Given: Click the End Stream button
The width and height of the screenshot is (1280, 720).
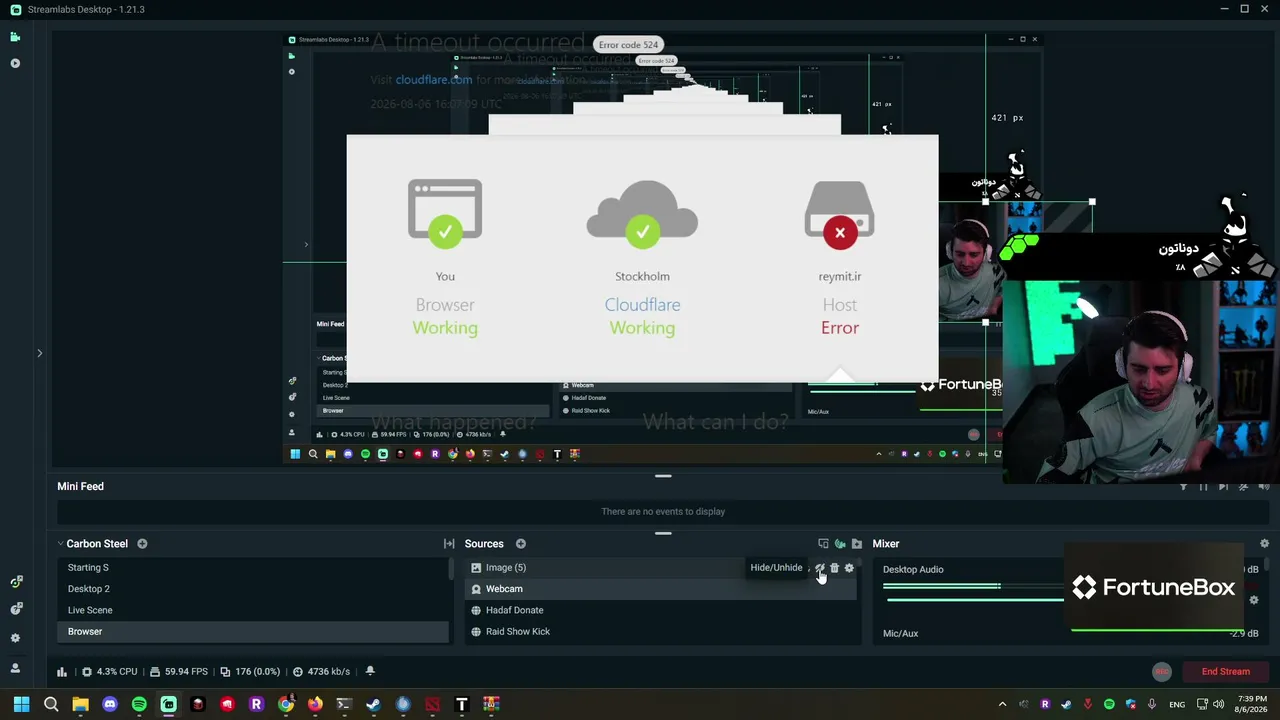Looking at the screenshot, I should [1226, 672].
